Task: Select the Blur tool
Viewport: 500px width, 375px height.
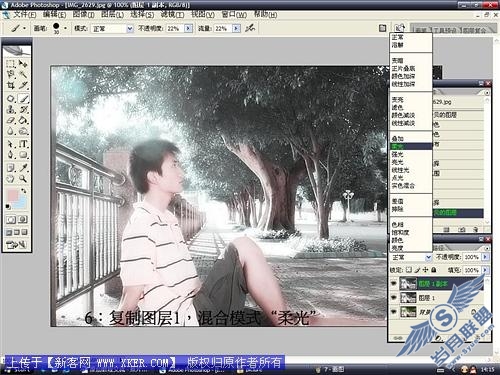Action: pyautogui.click(x=11, y=131)
